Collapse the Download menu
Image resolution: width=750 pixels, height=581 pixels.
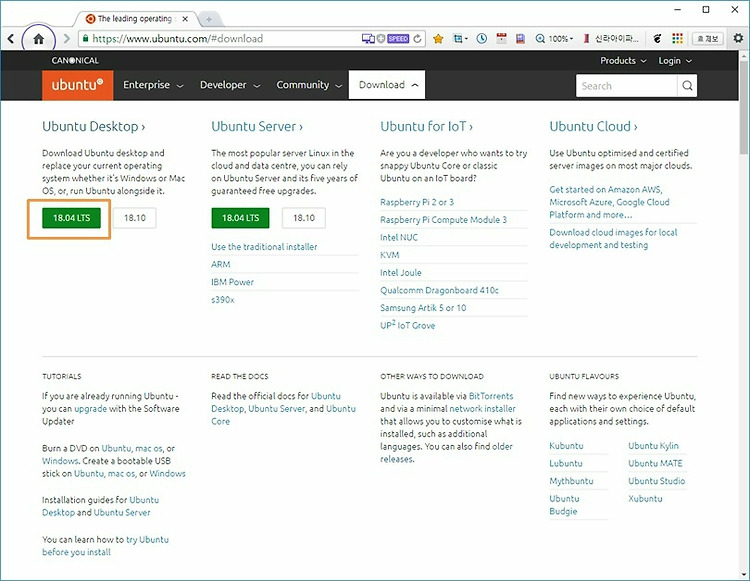click(387, 85)
